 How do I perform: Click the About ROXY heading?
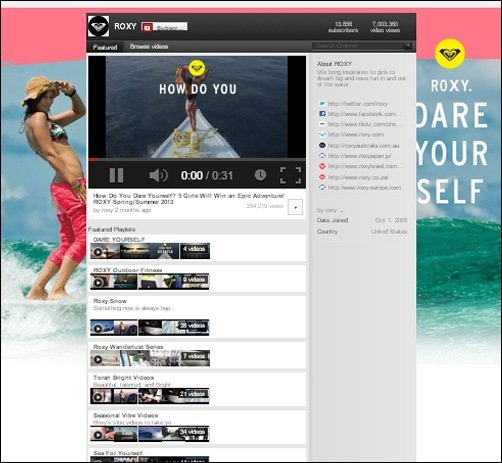(x=334, y=63)
